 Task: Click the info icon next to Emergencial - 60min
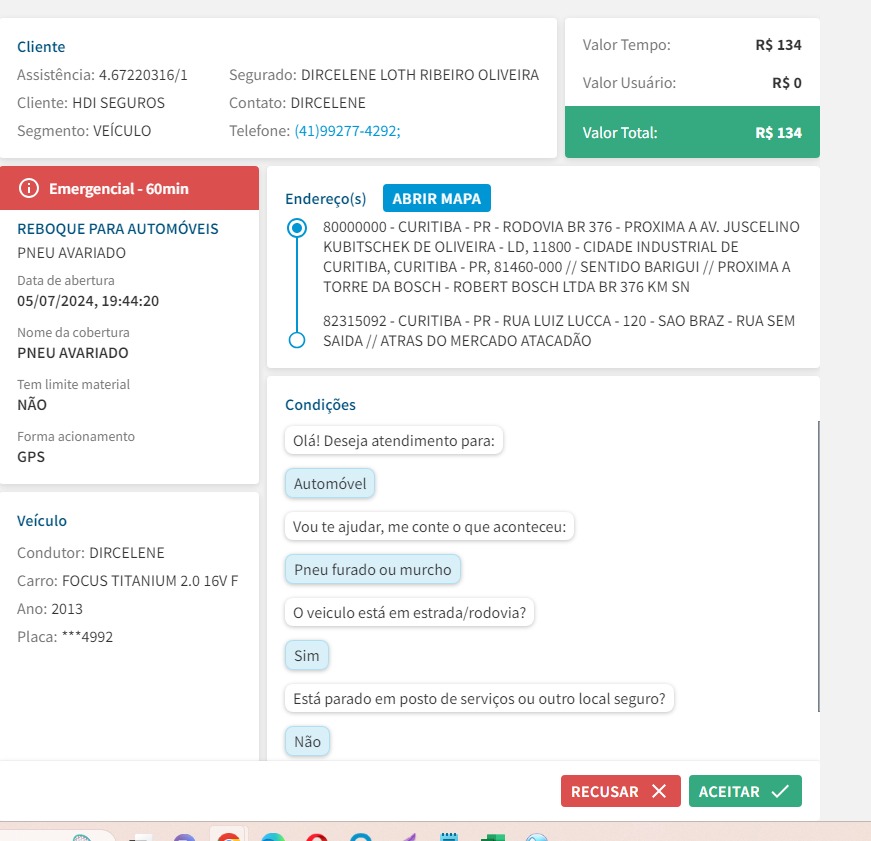(29, 188)
